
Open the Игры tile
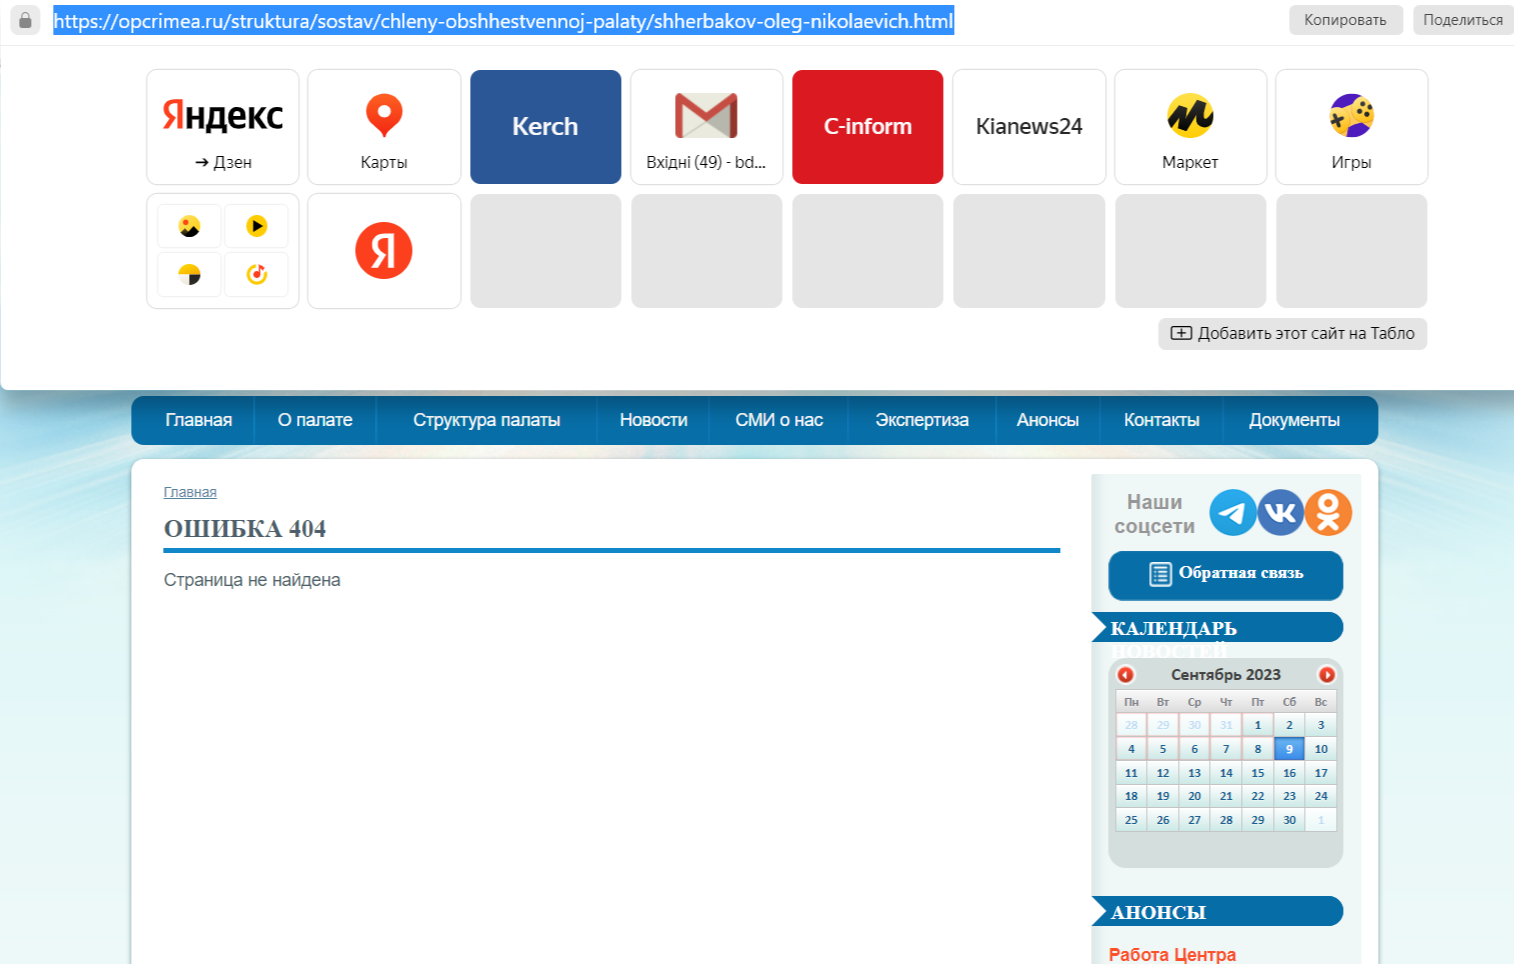click(1352, 127)
